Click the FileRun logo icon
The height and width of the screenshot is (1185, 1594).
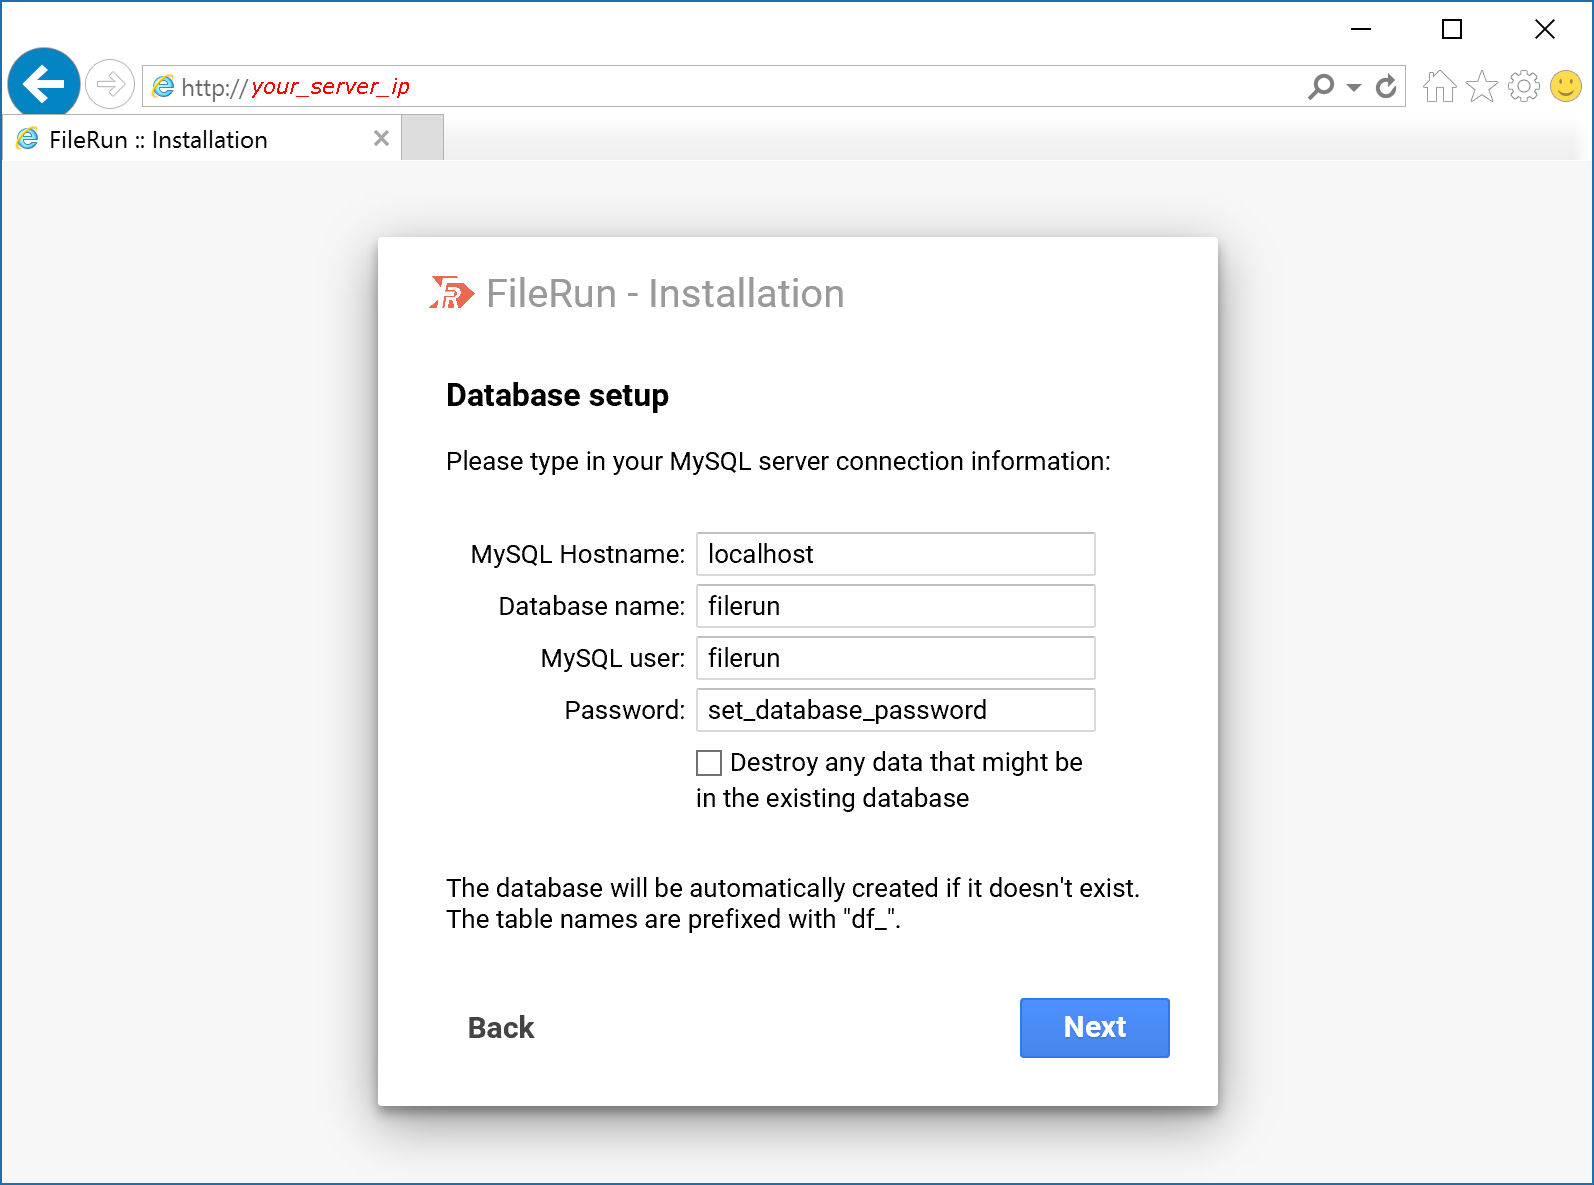451,293
